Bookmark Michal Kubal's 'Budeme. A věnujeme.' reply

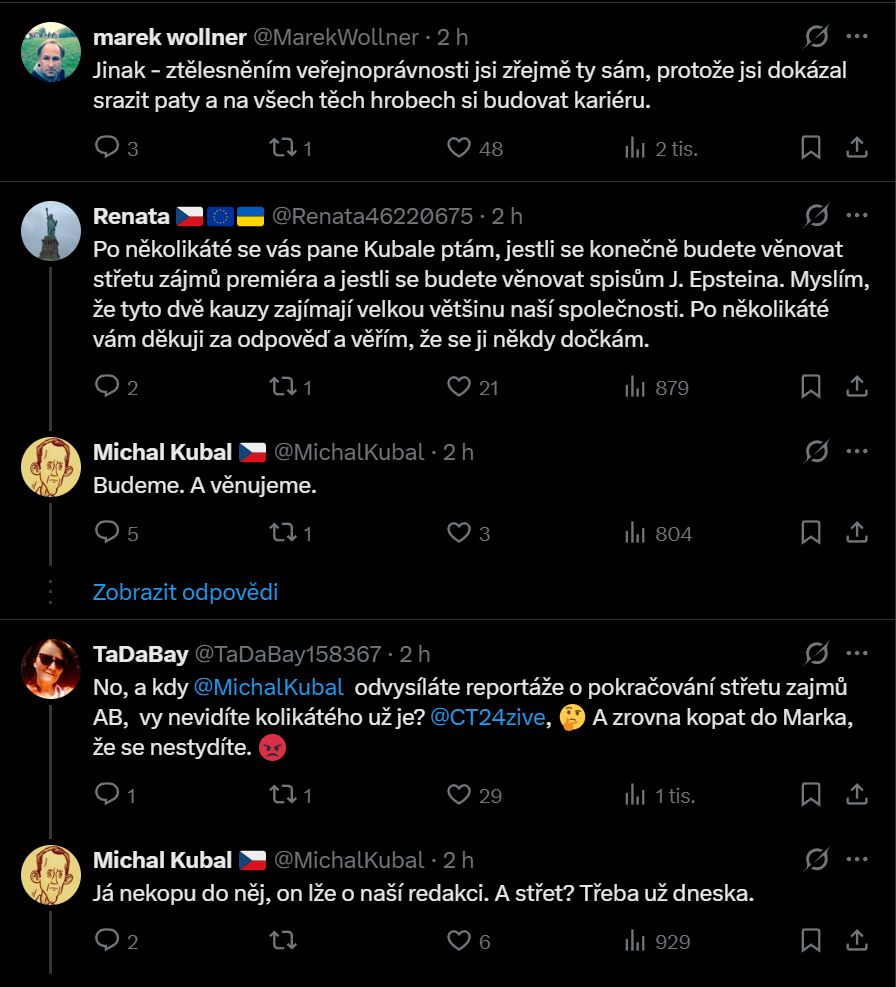click(x=811, y=533)
